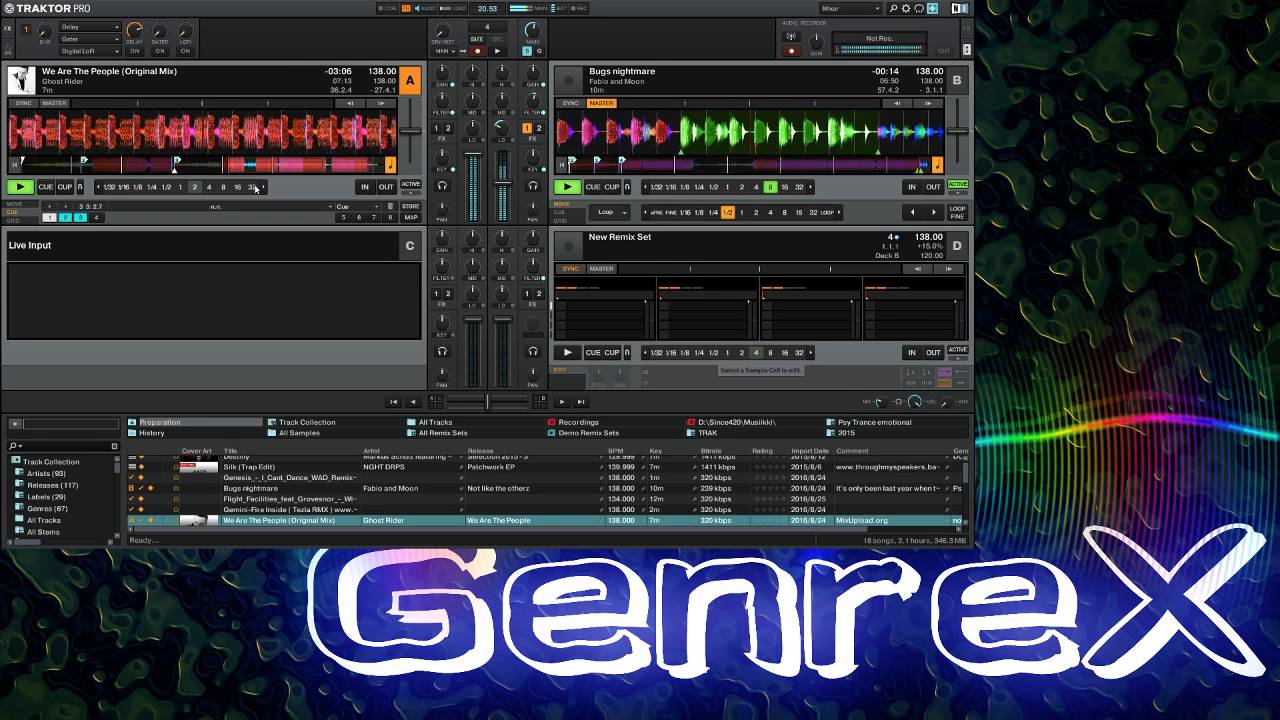Image resolution: width=1280 pixels, height=720 pixels.
Task: Toggle the Gater effect ON button
Action: pyautogui.click(x=160, y=51)
